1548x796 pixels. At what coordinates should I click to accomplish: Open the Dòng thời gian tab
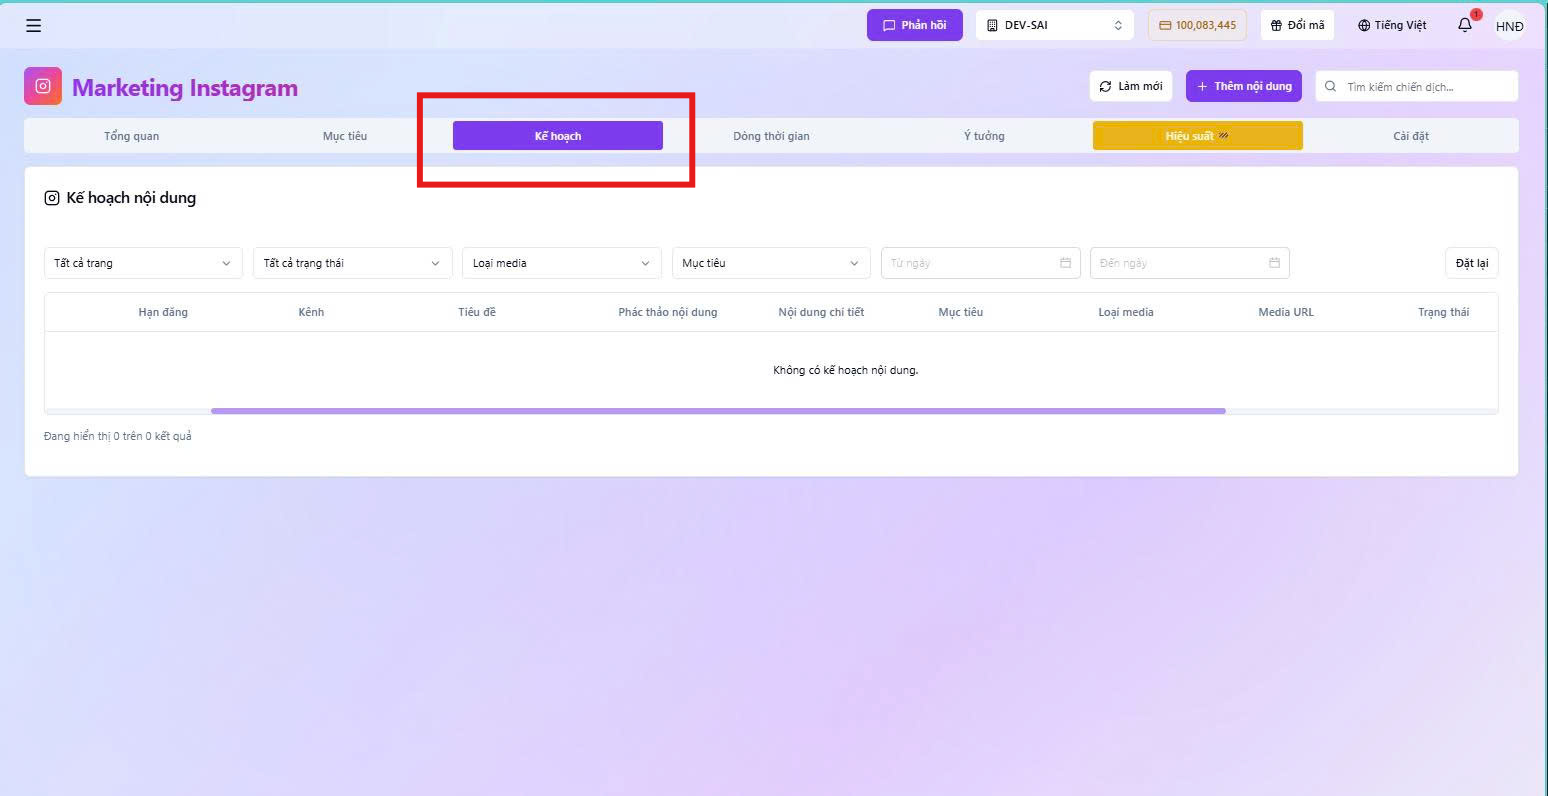771,136
